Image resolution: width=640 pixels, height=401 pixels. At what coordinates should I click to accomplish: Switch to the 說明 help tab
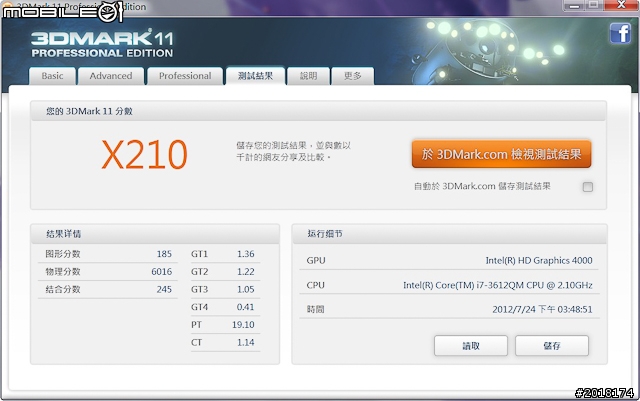(x=308, y=76)
